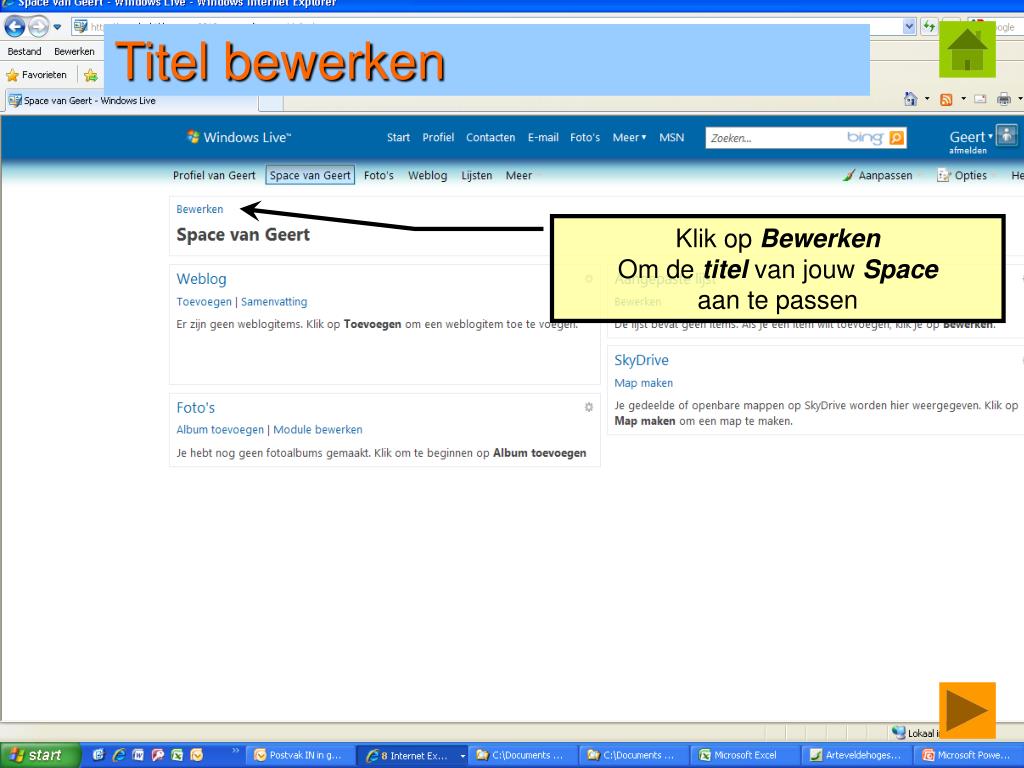Image resolution: width=1024 pixels, height=768 pixels.
Task: Open Weblog in the sub-navigation bar
Action: (x=428, y=176)
